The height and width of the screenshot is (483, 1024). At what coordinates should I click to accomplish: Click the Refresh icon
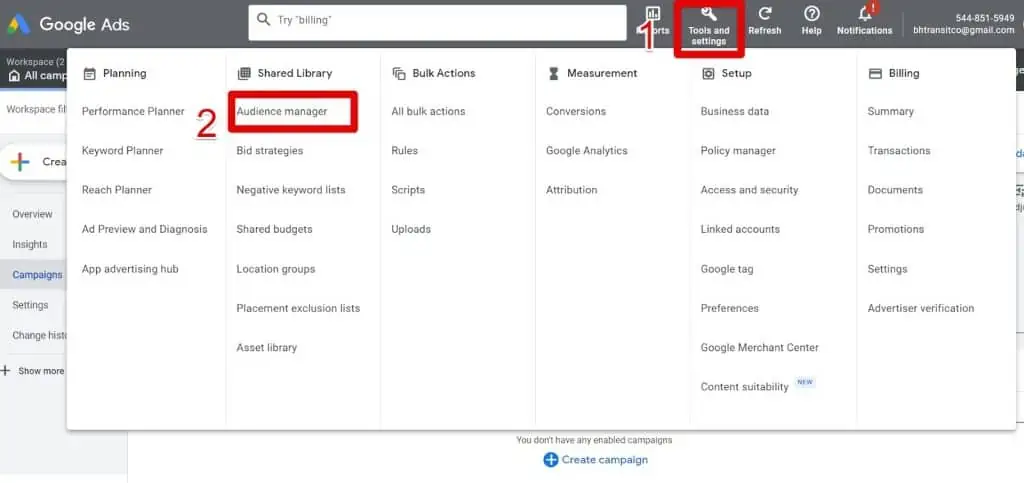[765, 13]
